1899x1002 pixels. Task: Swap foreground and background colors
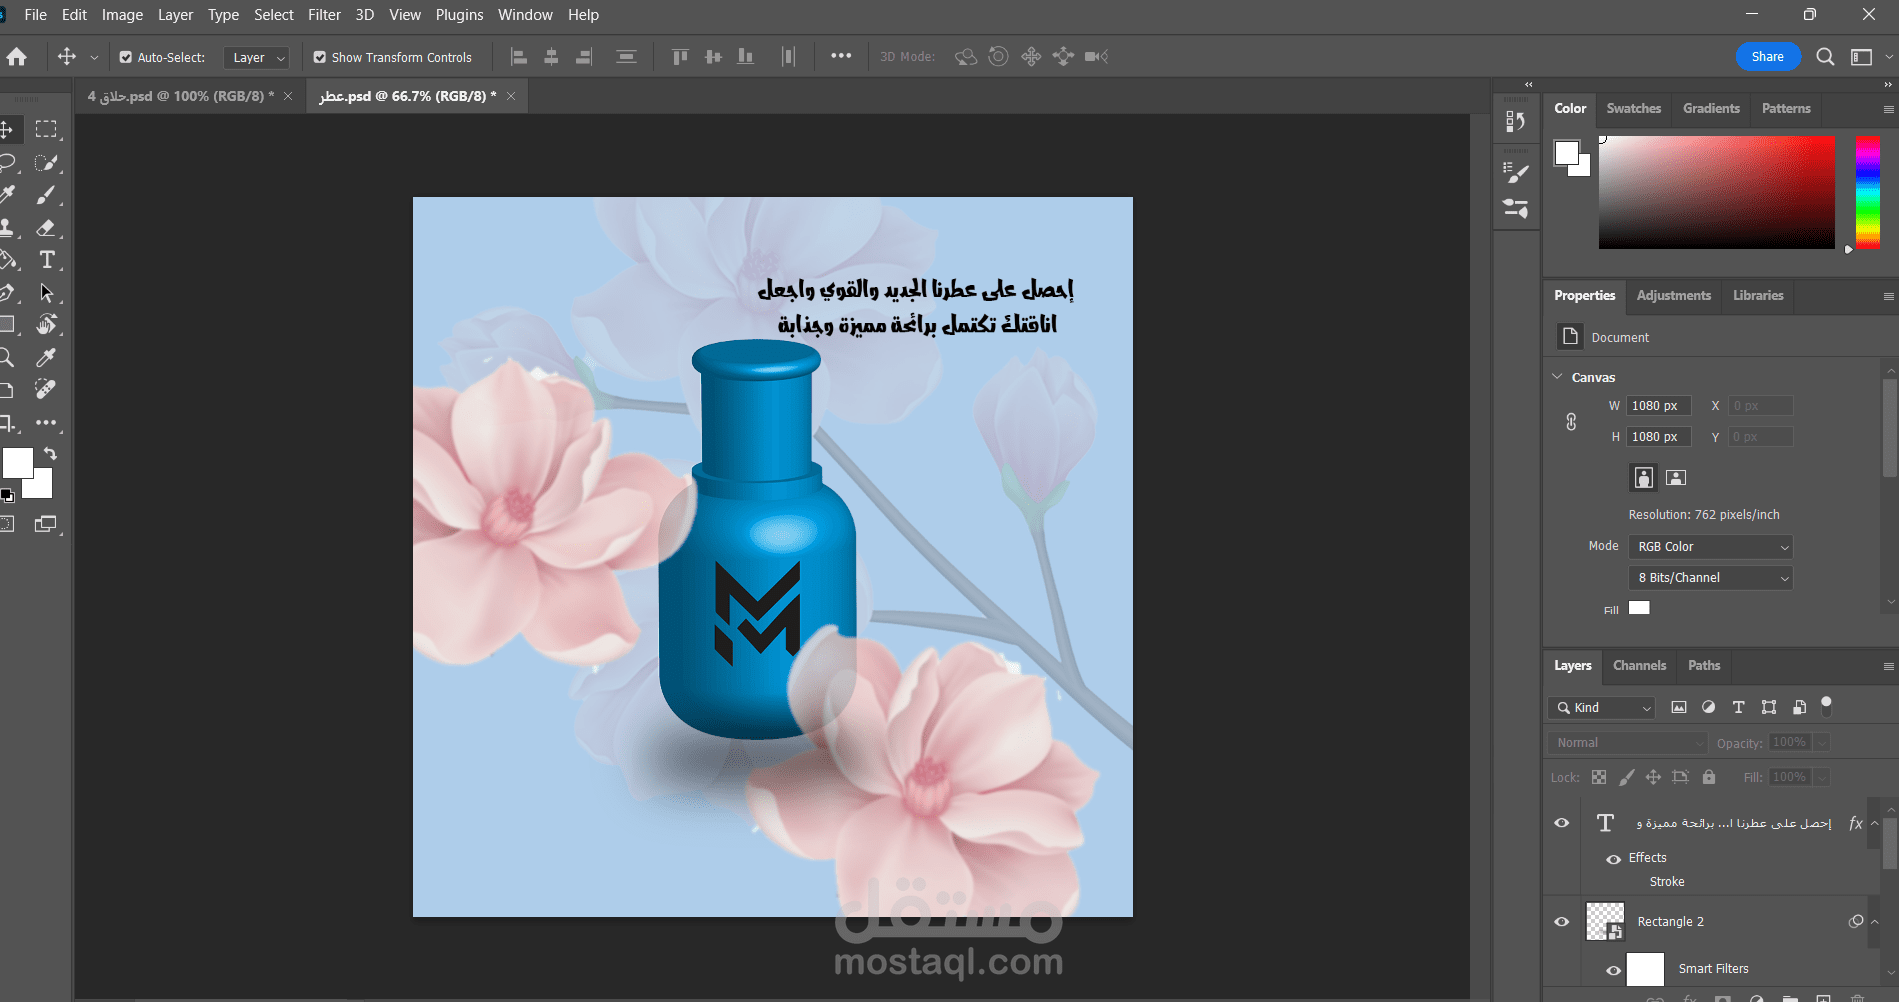click(x=50, y=454)
